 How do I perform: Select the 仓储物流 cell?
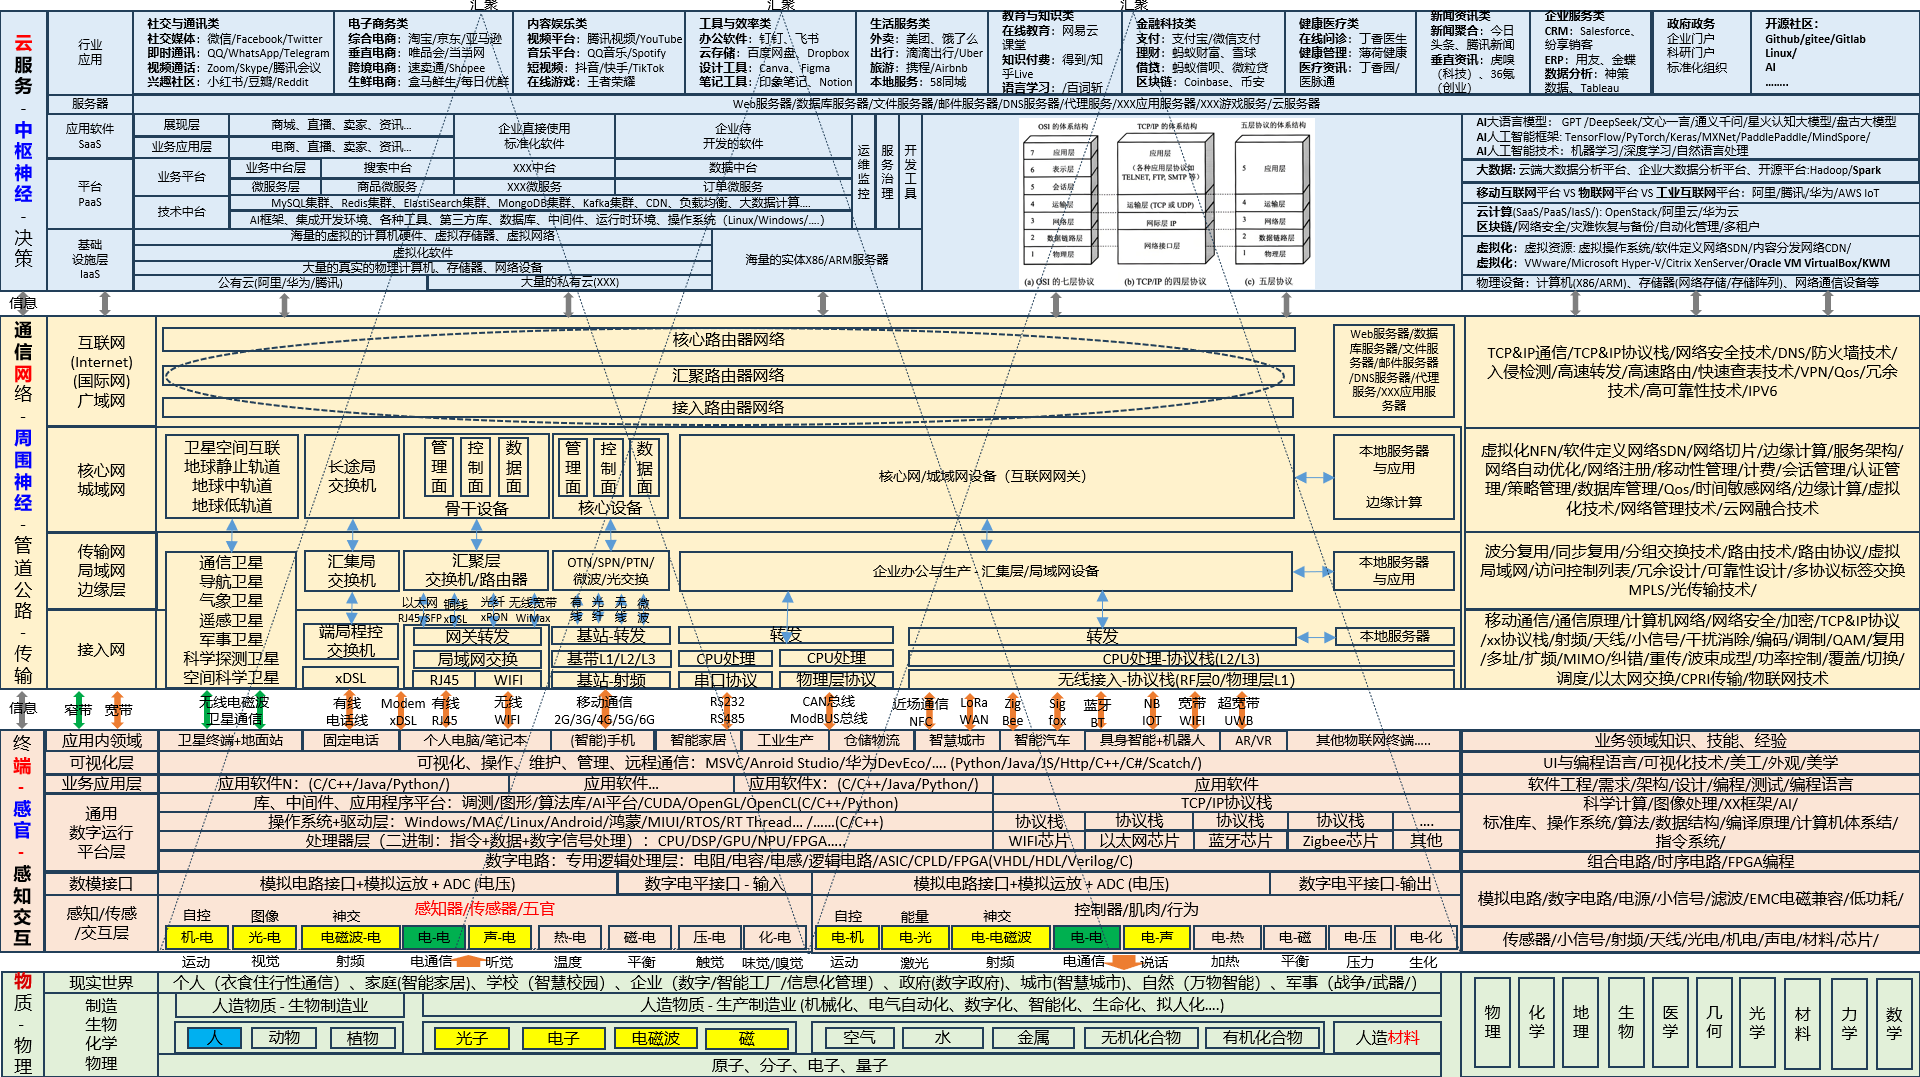872,741
